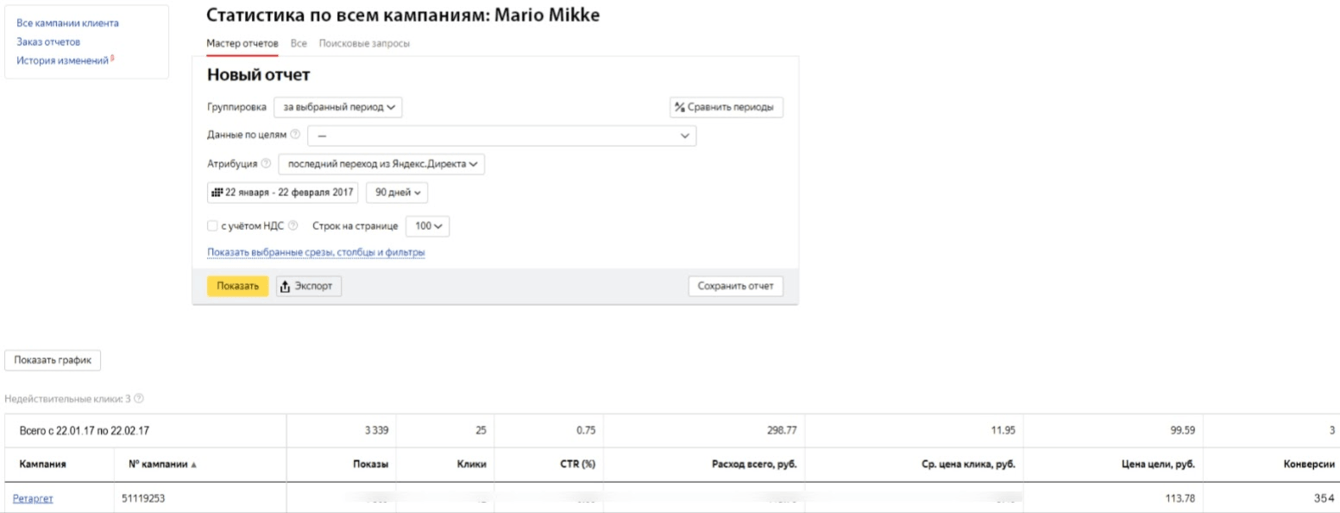The height and width of the screenshot is (513, 1340).
Task: Switch to the Поисковые запросы tab
Action: [364, 44]
